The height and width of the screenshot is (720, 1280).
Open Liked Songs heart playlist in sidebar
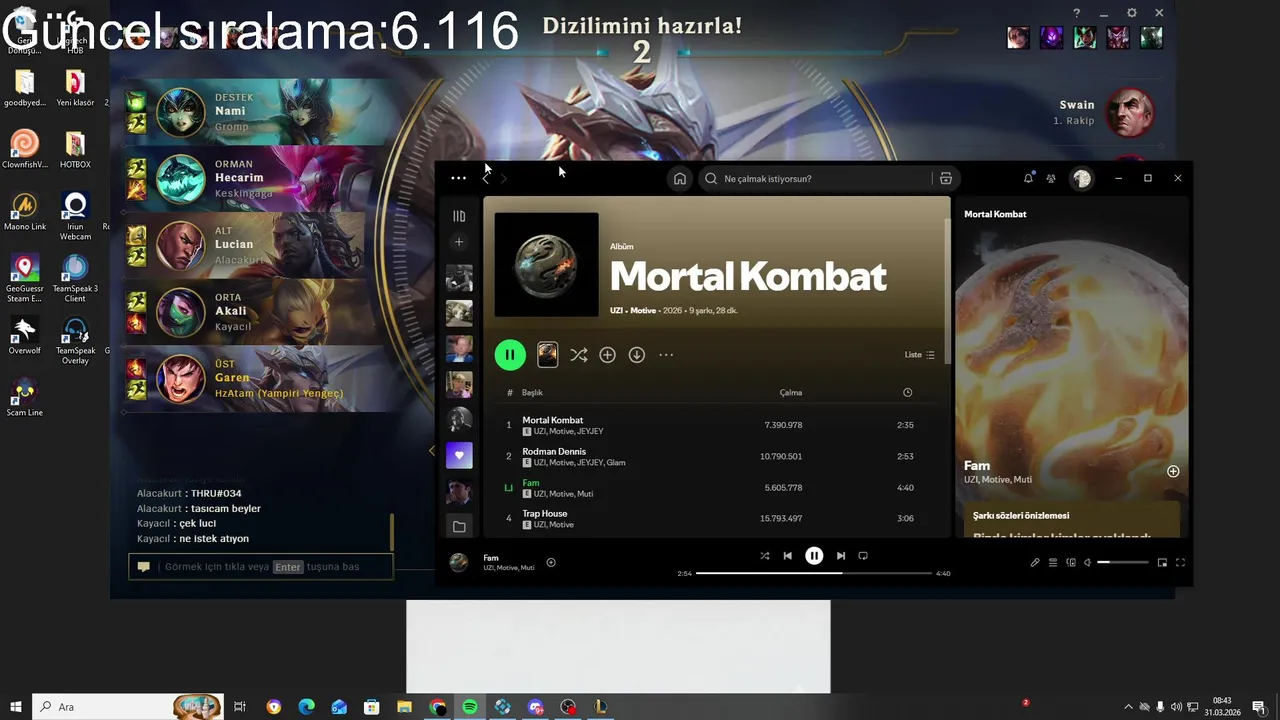[459, 455]
